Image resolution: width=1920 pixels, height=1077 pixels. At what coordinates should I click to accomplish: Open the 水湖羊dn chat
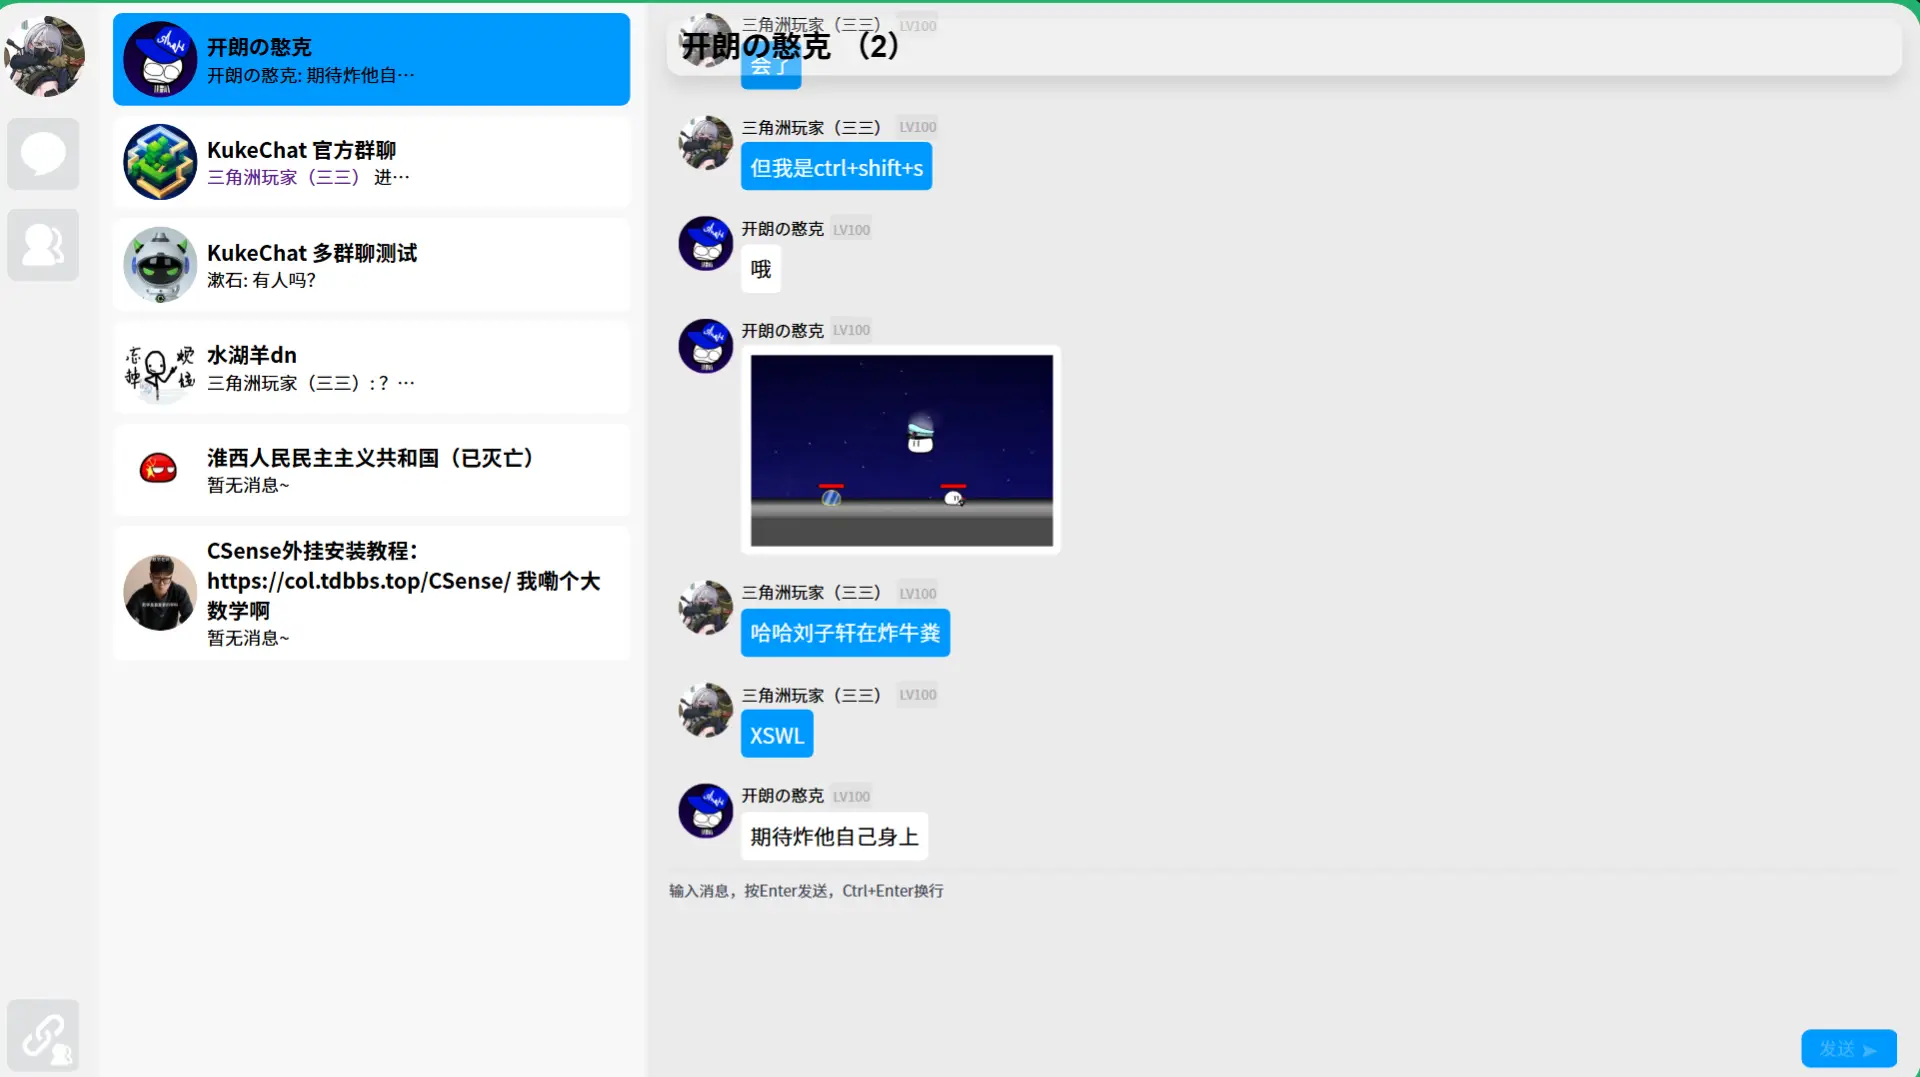point(371,368)
